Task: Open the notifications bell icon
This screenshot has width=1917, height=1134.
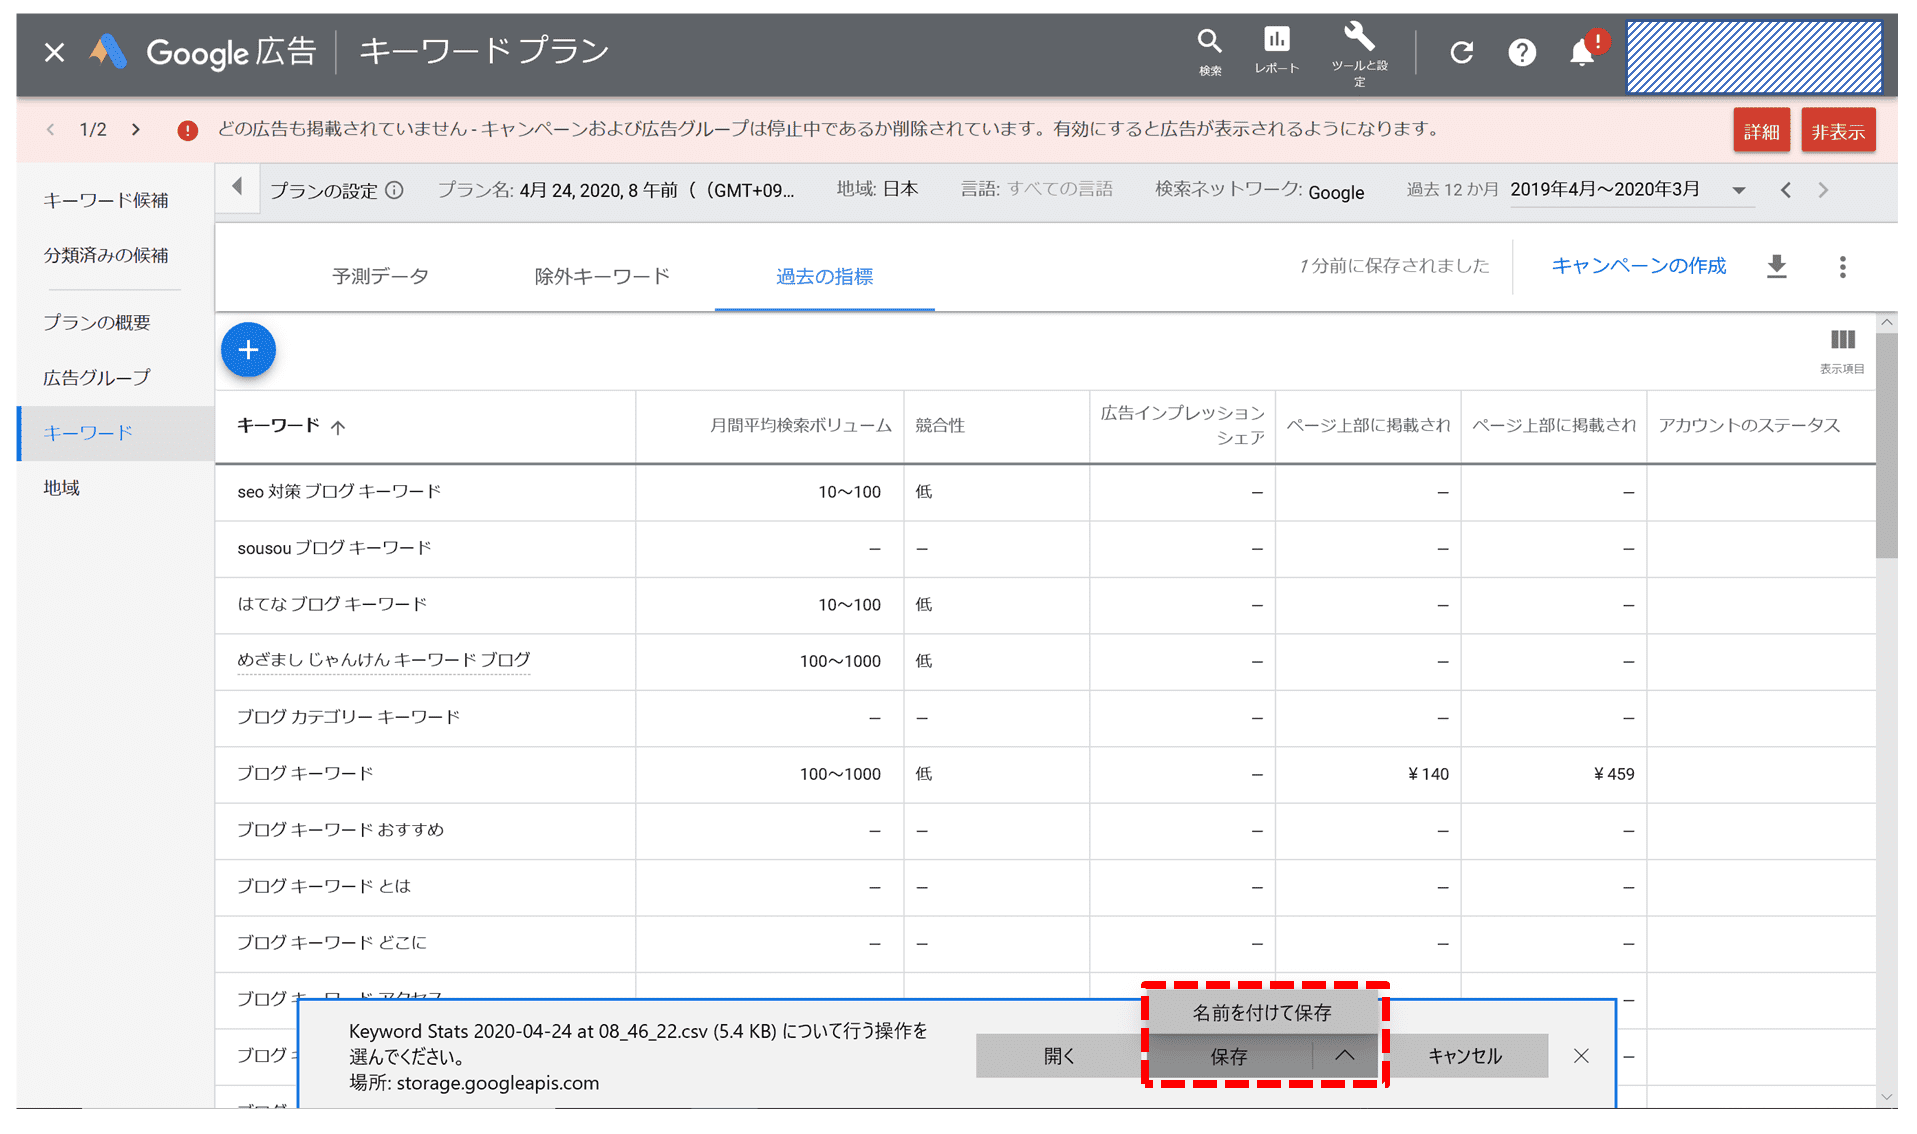Action: coord(1583,52)
